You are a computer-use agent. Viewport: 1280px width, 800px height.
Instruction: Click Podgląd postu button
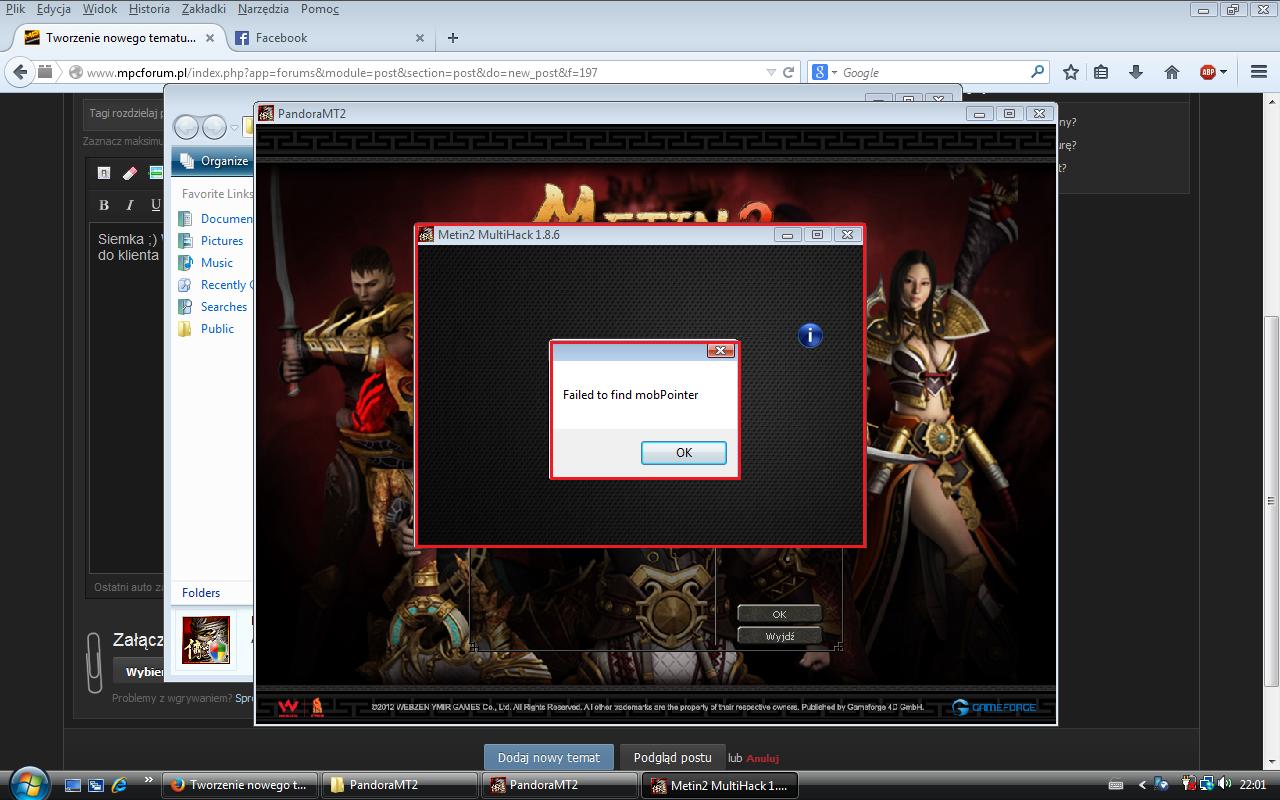tap(673, 757)
